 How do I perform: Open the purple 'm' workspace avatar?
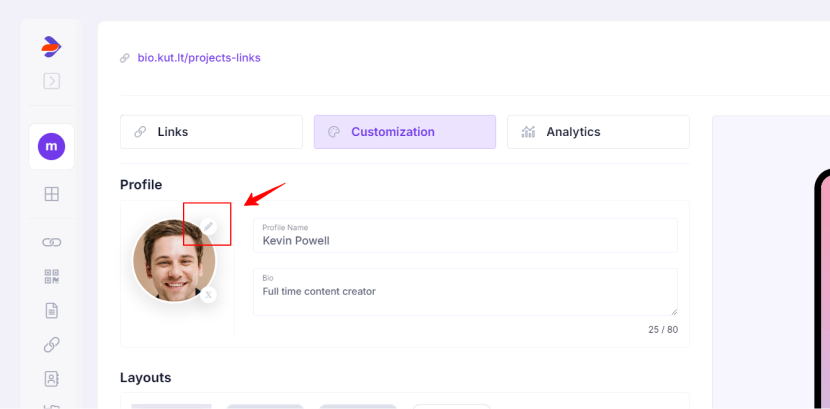51,147
